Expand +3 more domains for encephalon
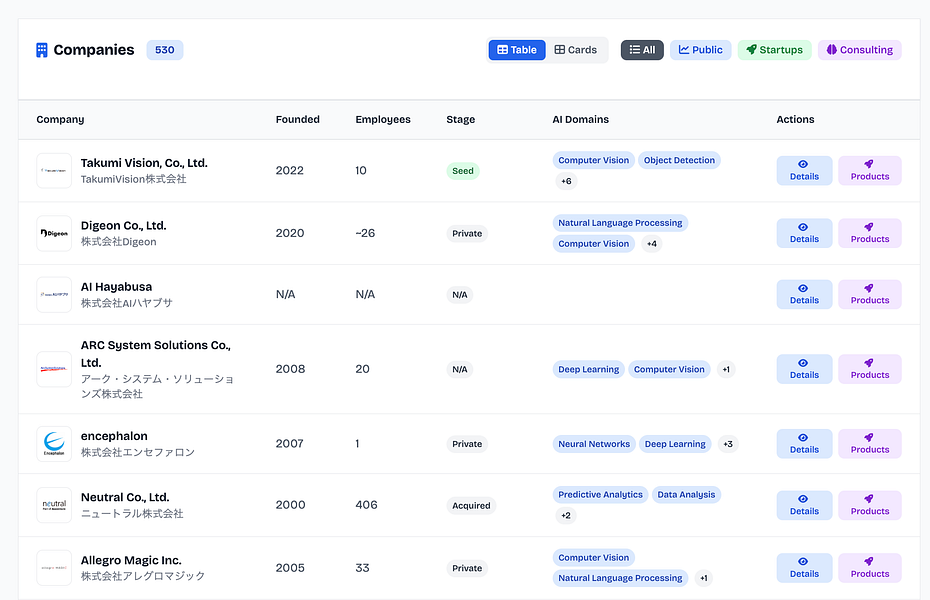930x600 pixels. [x=728, y=444]
